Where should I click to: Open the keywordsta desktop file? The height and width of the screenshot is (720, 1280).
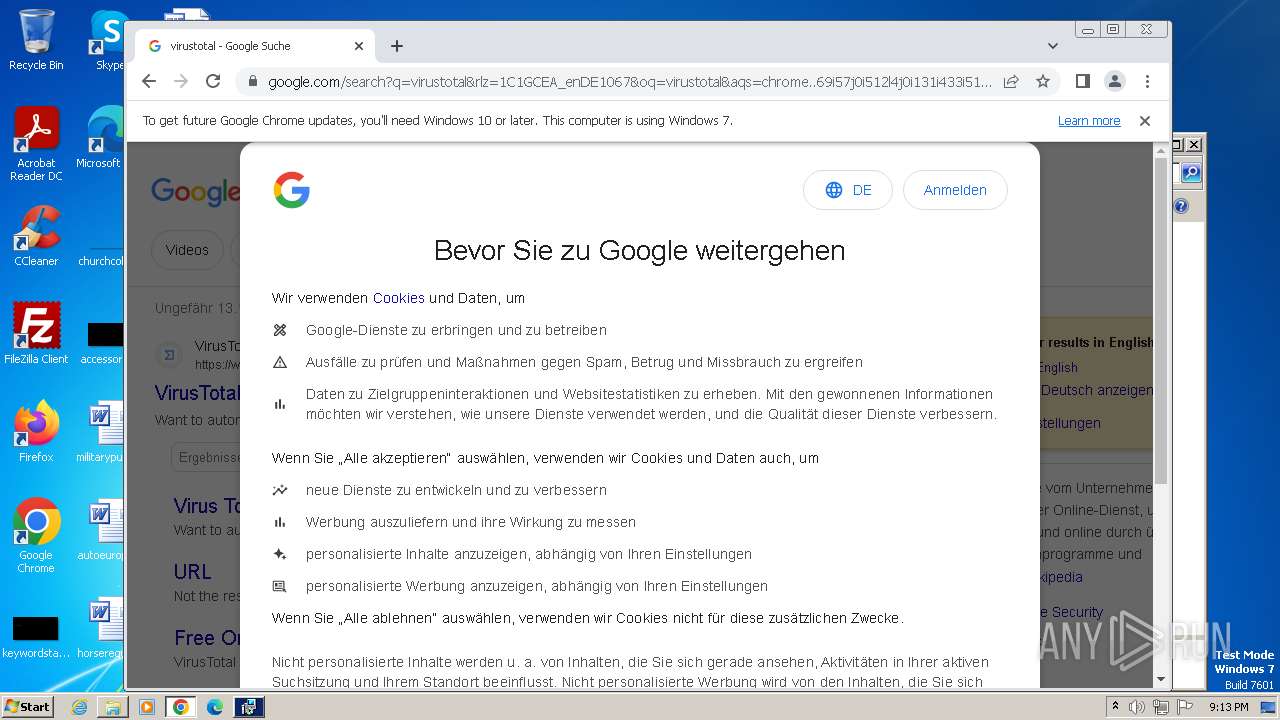click(x=36, y=637)
